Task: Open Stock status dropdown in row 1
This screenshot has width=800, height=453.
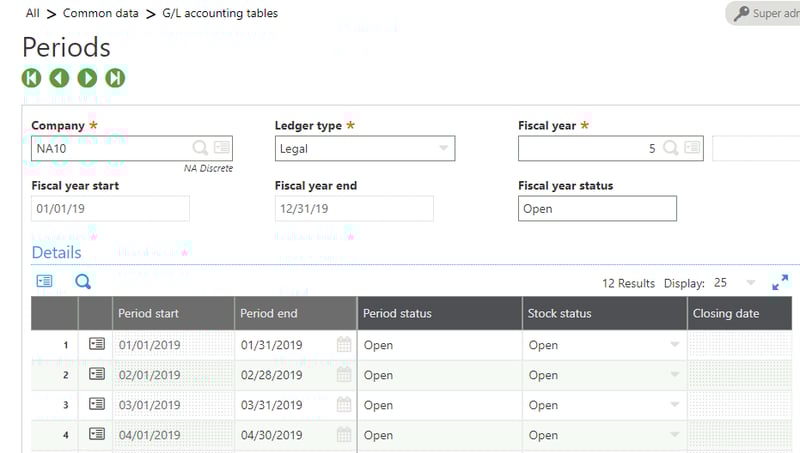Action: click(x=674, y=345)
